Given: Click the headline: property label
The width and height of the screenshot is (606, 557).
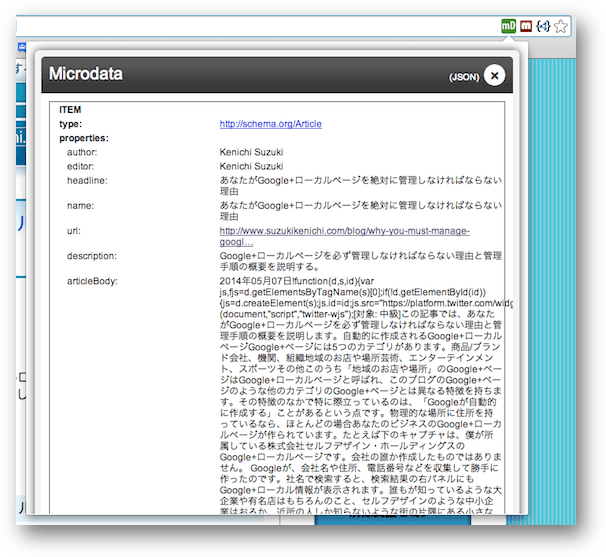Looking at the screenshot, I should [x=87, y=181].
